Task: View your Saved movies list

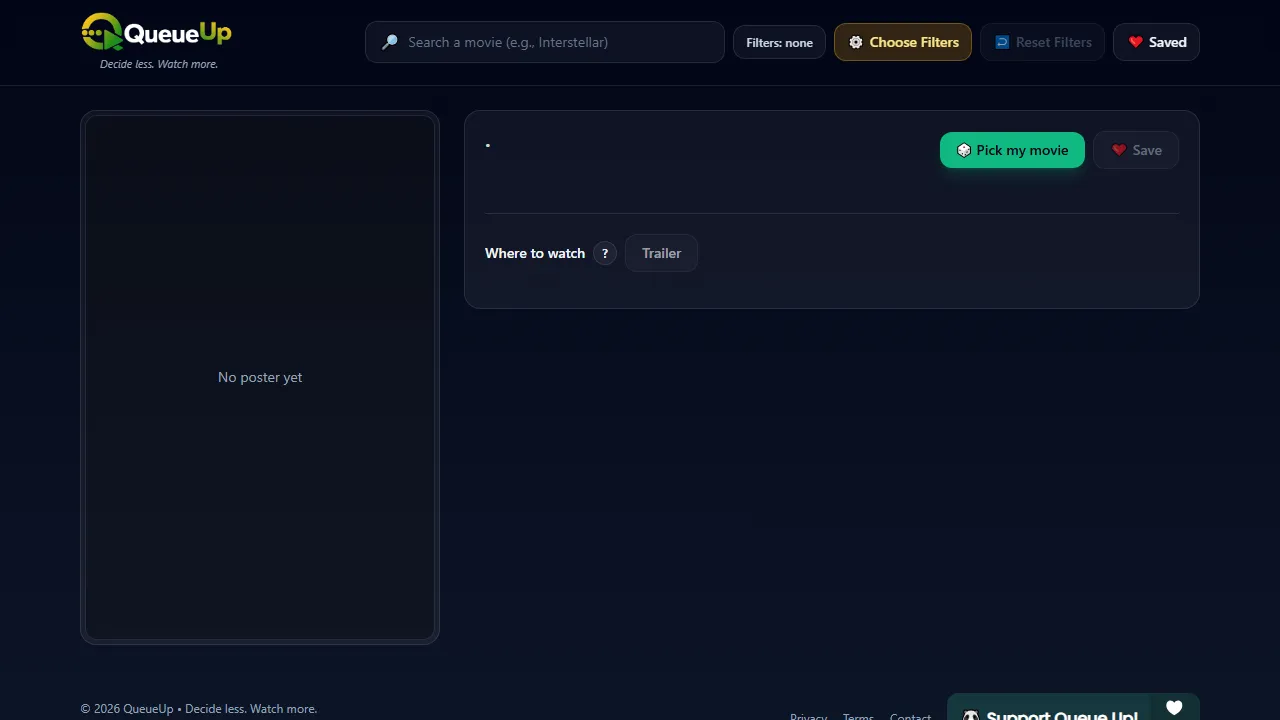Action: click(1156, 42)
